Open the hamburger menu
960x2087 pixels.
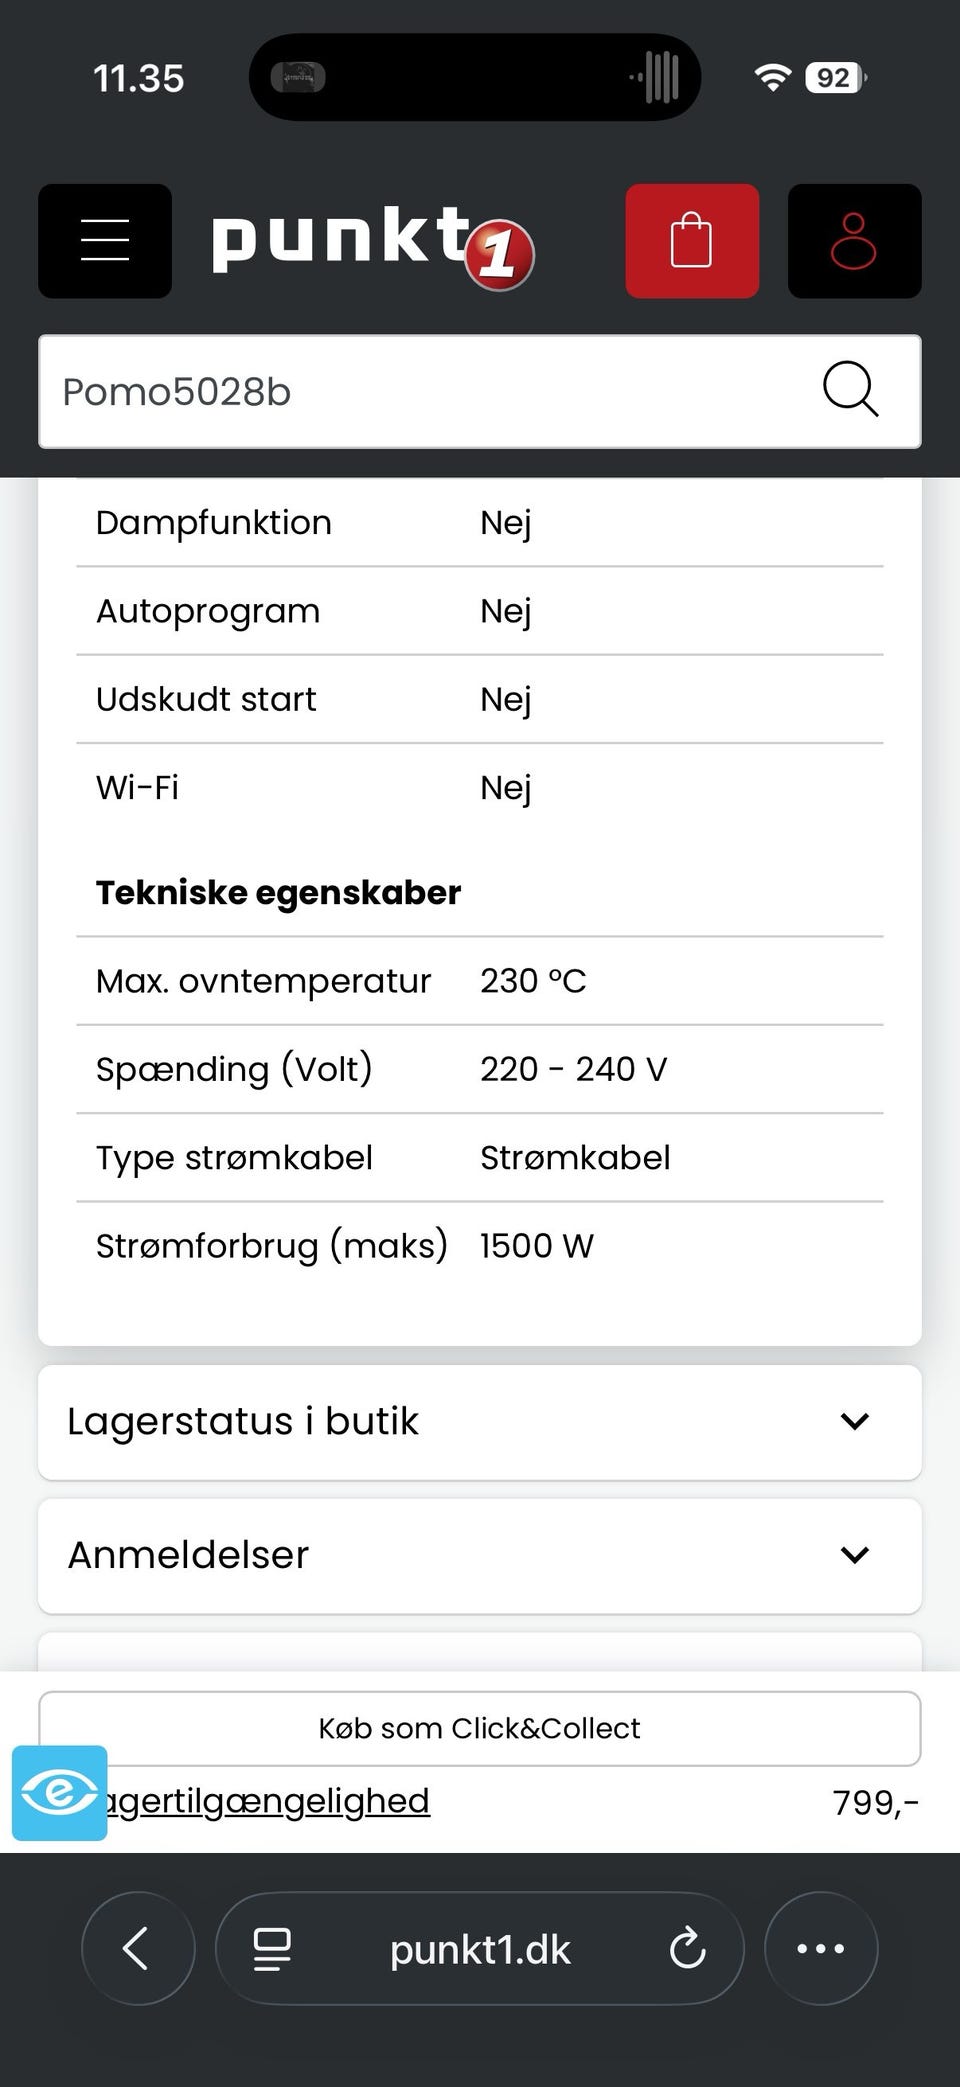[x=105, y=241]
